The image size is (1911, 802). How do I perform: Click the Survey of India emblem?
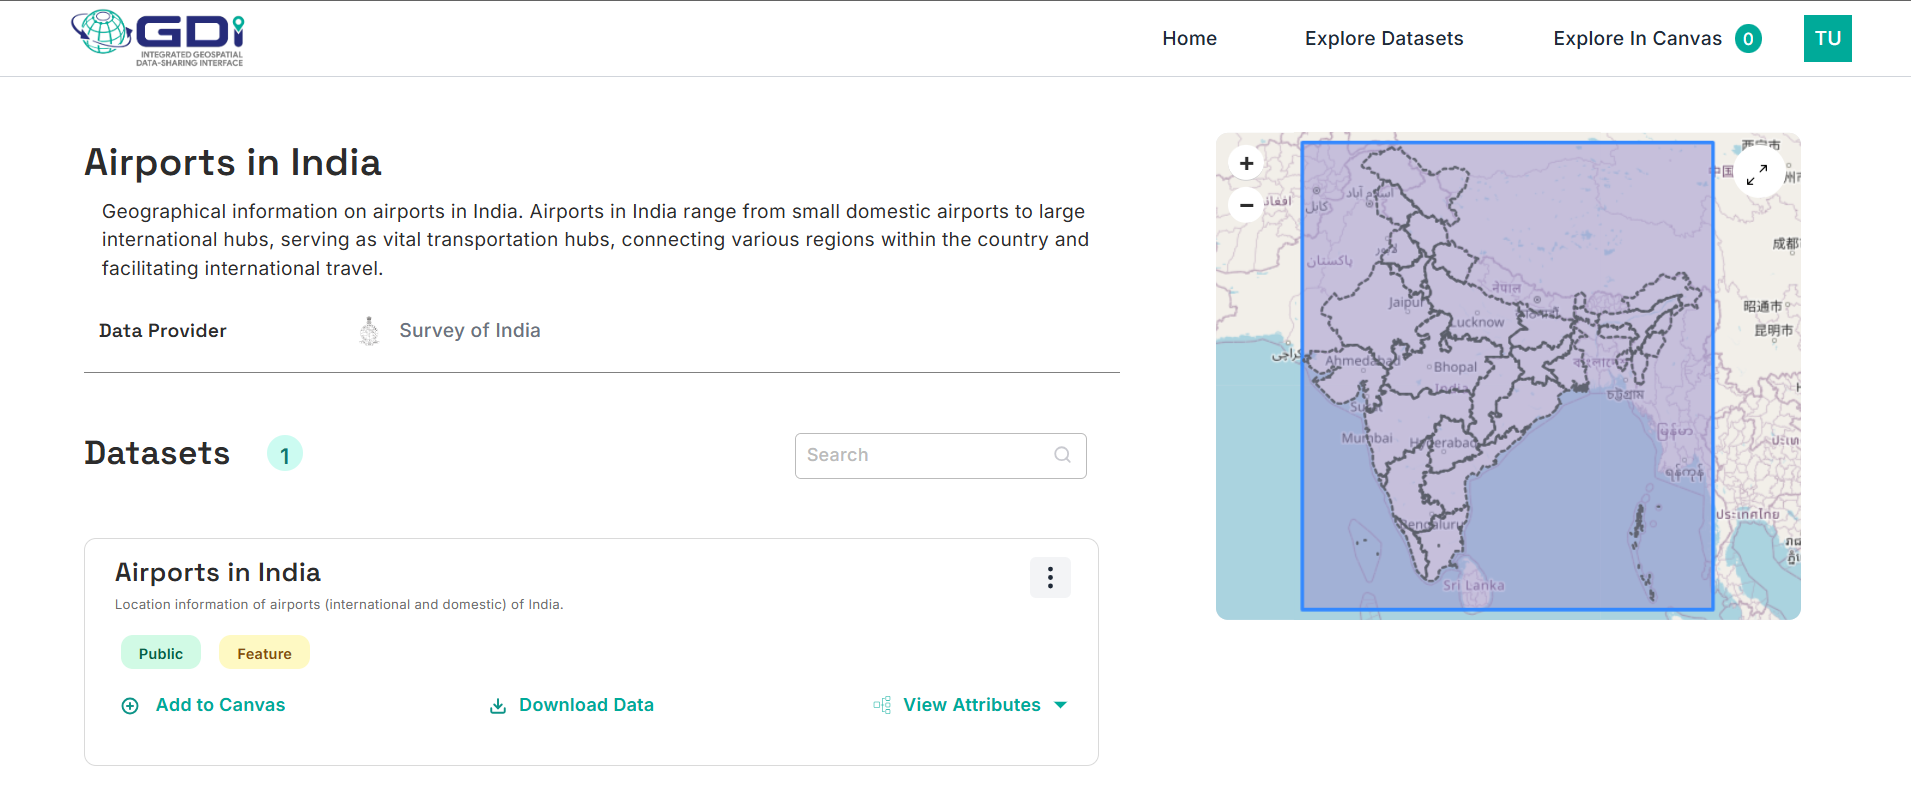[369, 331]
